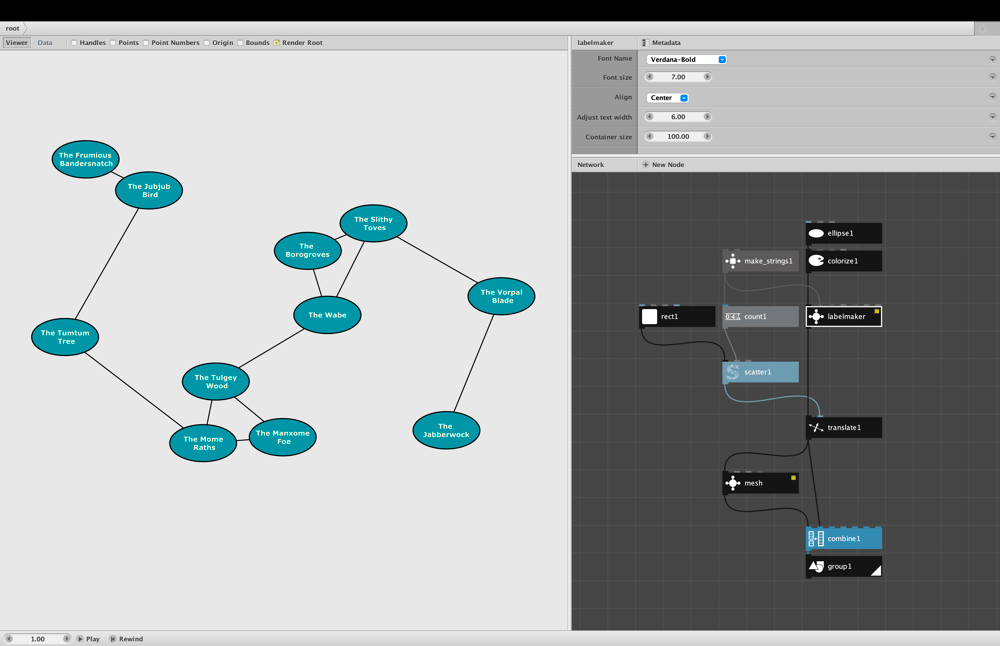Click the New Node plus icon
Screen dimensions: 1000x646
tap(645, 165)
